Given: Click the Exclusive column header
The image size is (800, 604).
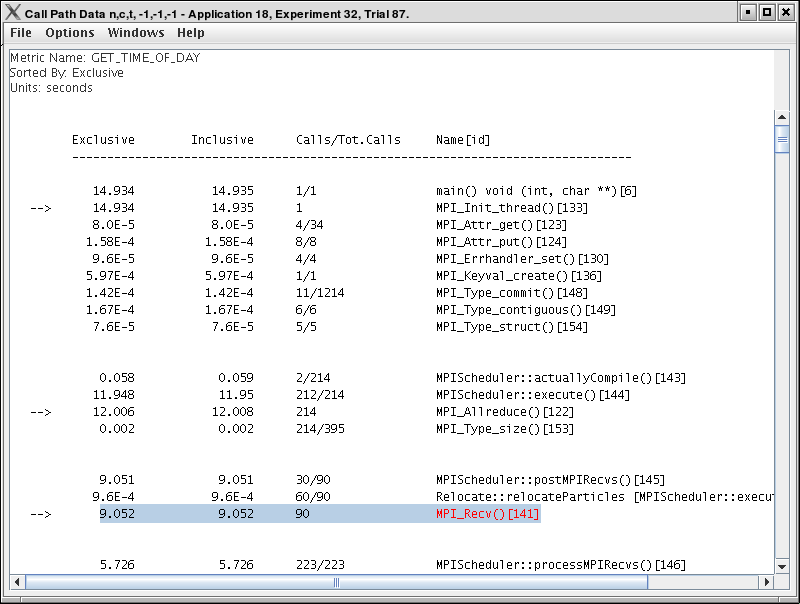Looking at the screenshot, I should pos(103,139).
